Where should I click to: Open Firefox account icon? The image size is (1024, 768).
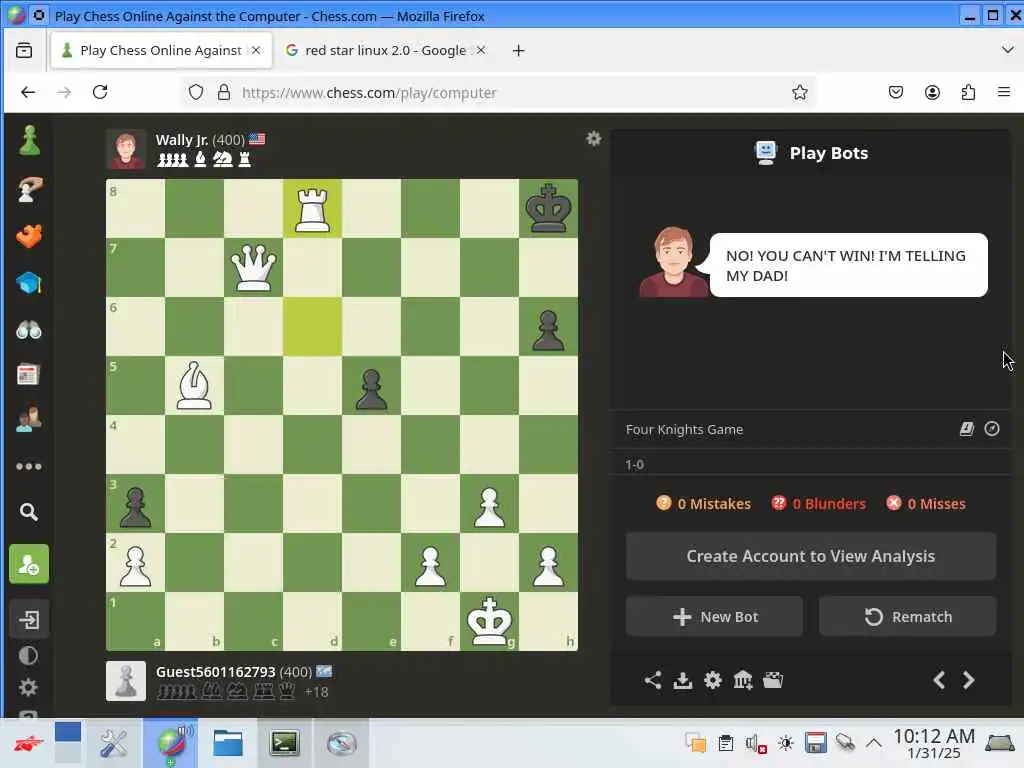coord(933,92)
